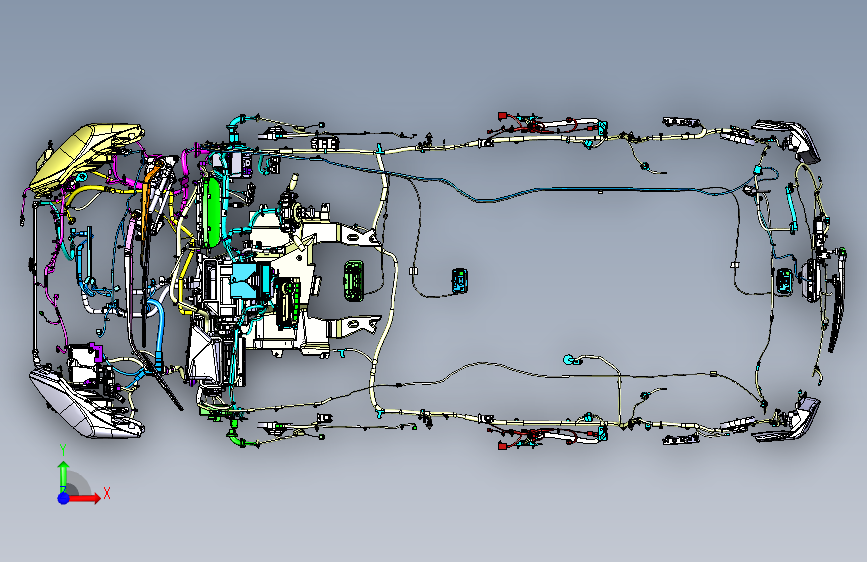Select the cyan round grommet on lower harness

pos(569,360)
